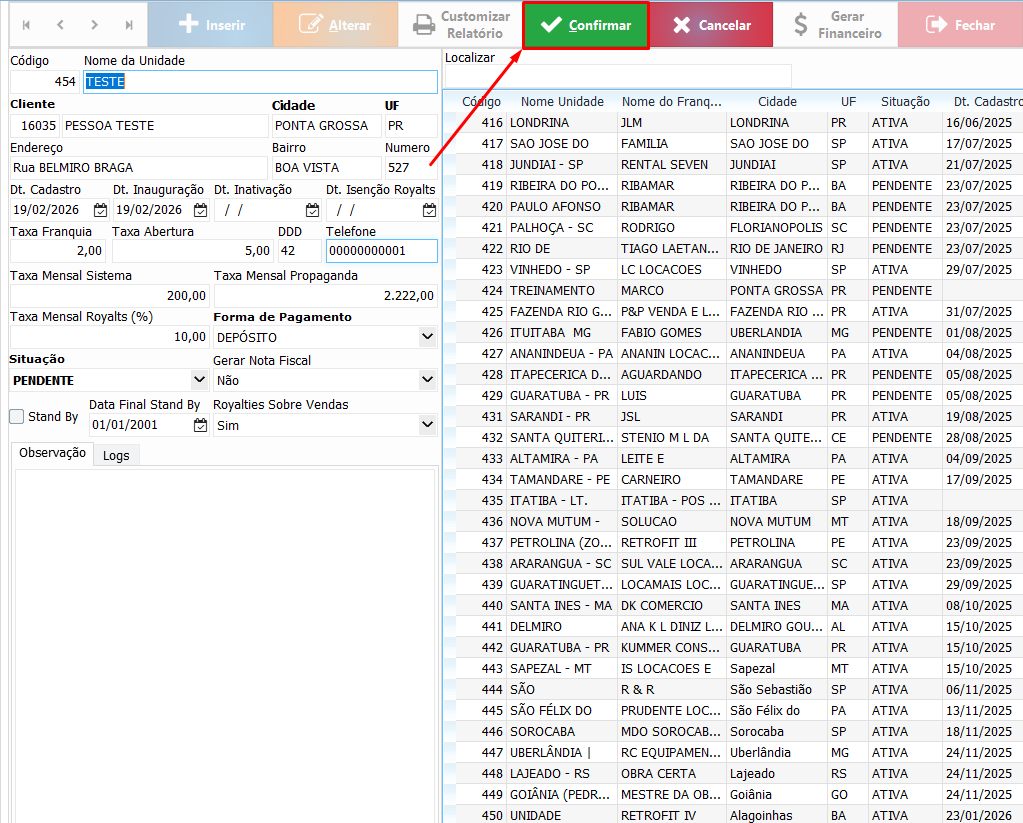The width and height of the screenshot is (1023, 823).
Task: Jump to the last record arrow
Action: pyautogui.click(x=129, y=25)
